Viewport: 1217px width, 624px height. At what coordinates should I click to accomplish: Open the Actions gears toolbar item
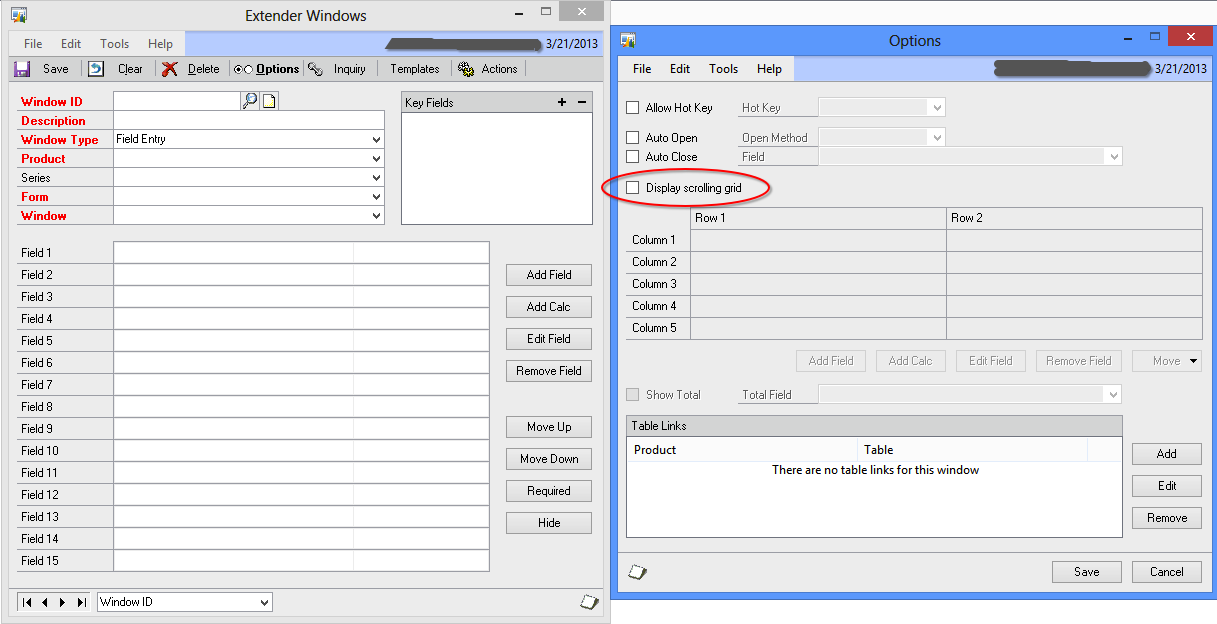point(466,69)
